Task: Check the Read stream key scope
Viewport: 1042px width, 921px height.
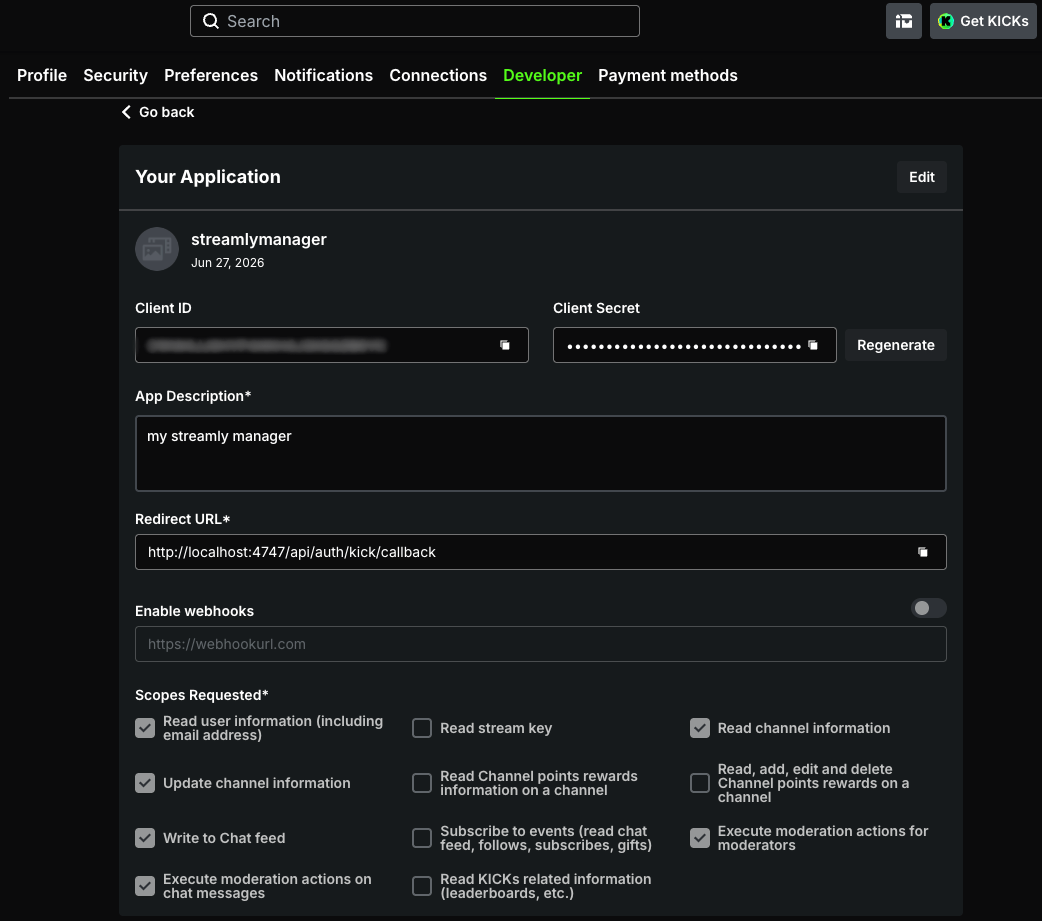Action: click(422, 728)
